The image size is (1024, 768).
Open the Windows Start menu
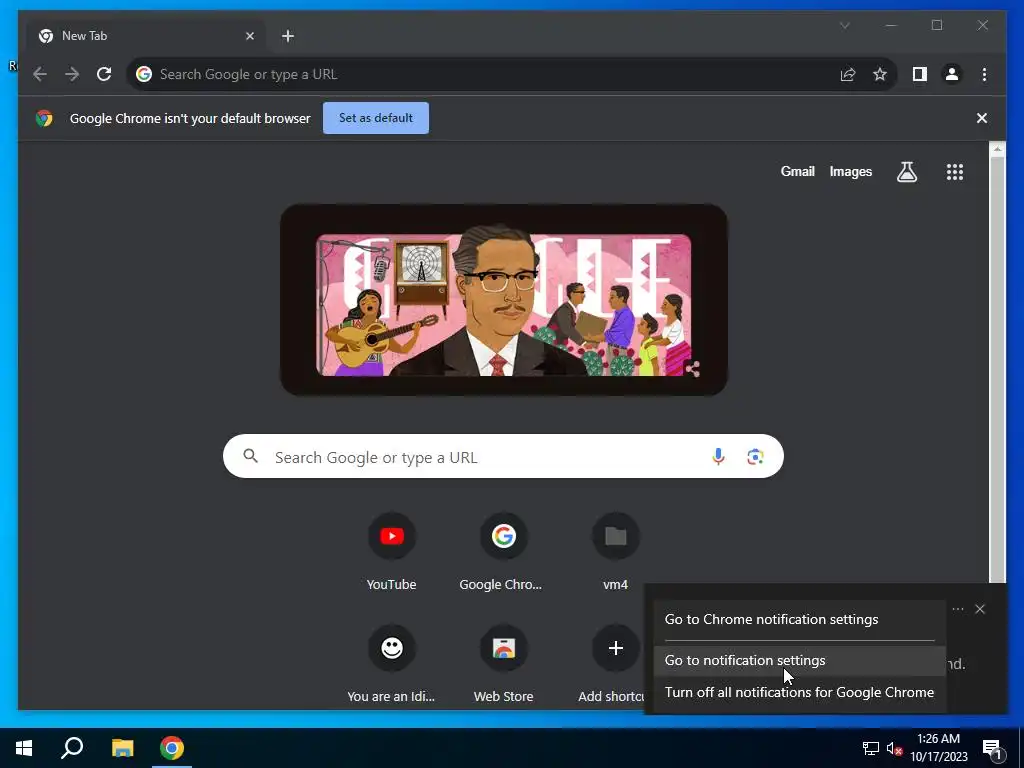[x=24, y=748]
